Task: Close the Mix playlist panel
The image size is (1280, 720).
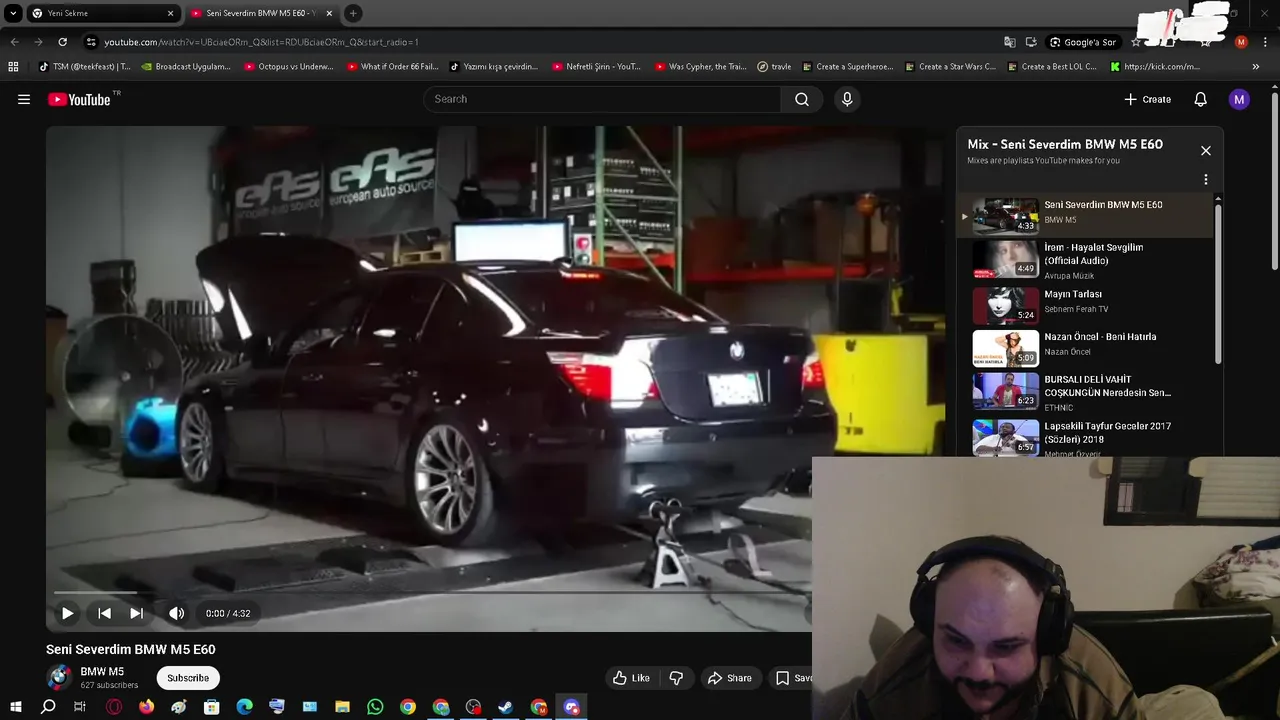Action: pyautogui.click(x=1206, y=150)
